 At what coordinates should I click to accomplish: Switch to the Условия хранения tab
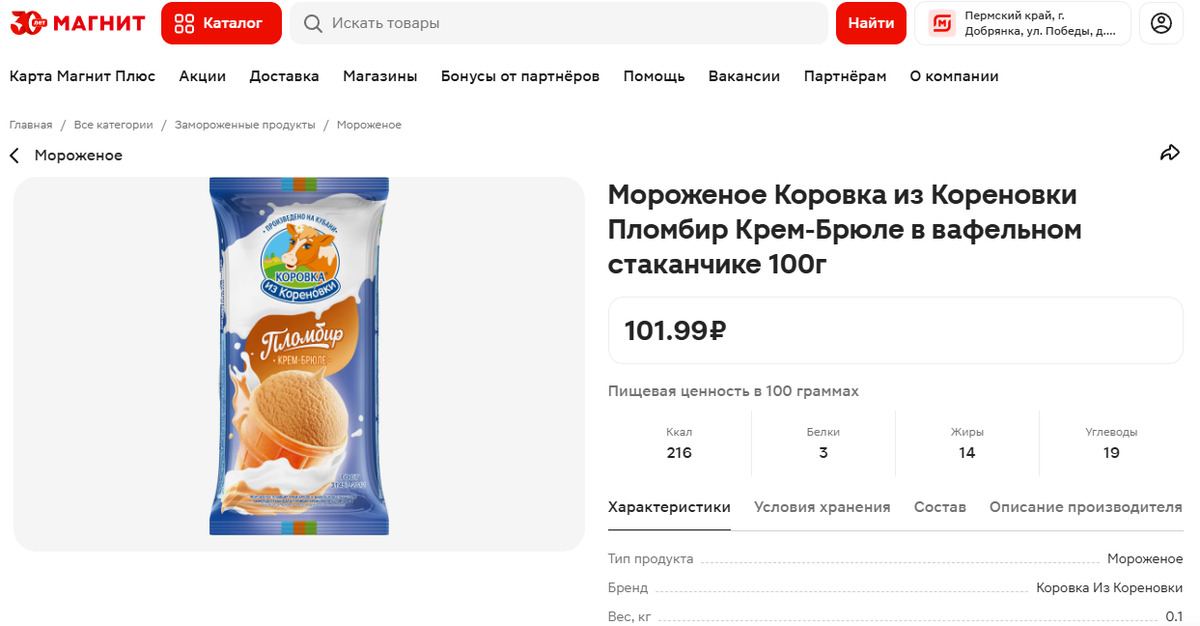pyautogui.click(x=822, y=507)
